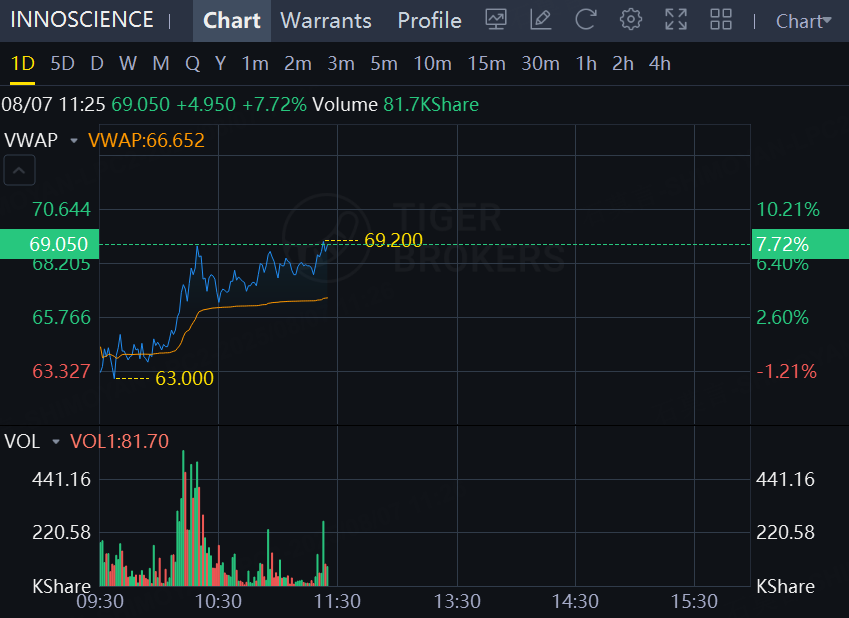Open the VOL indicator dropdown
The height and width of the screenshot is (618, 849).
click(56, 441)
